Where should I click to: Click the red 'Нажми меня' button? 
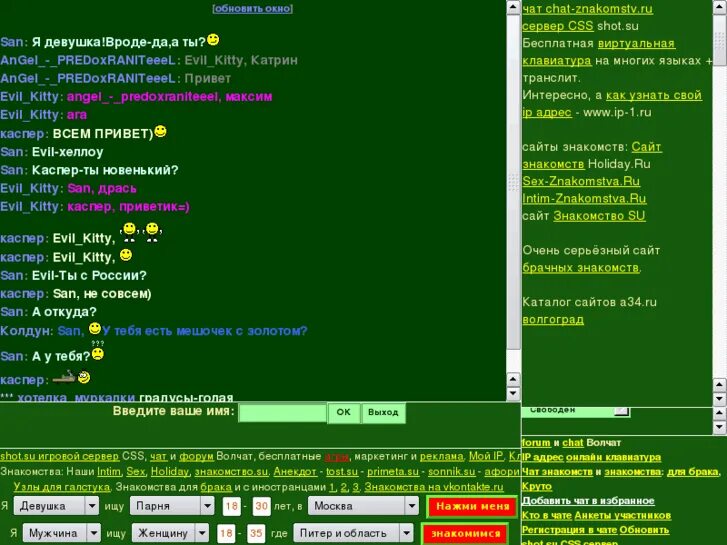coord(472,507)
